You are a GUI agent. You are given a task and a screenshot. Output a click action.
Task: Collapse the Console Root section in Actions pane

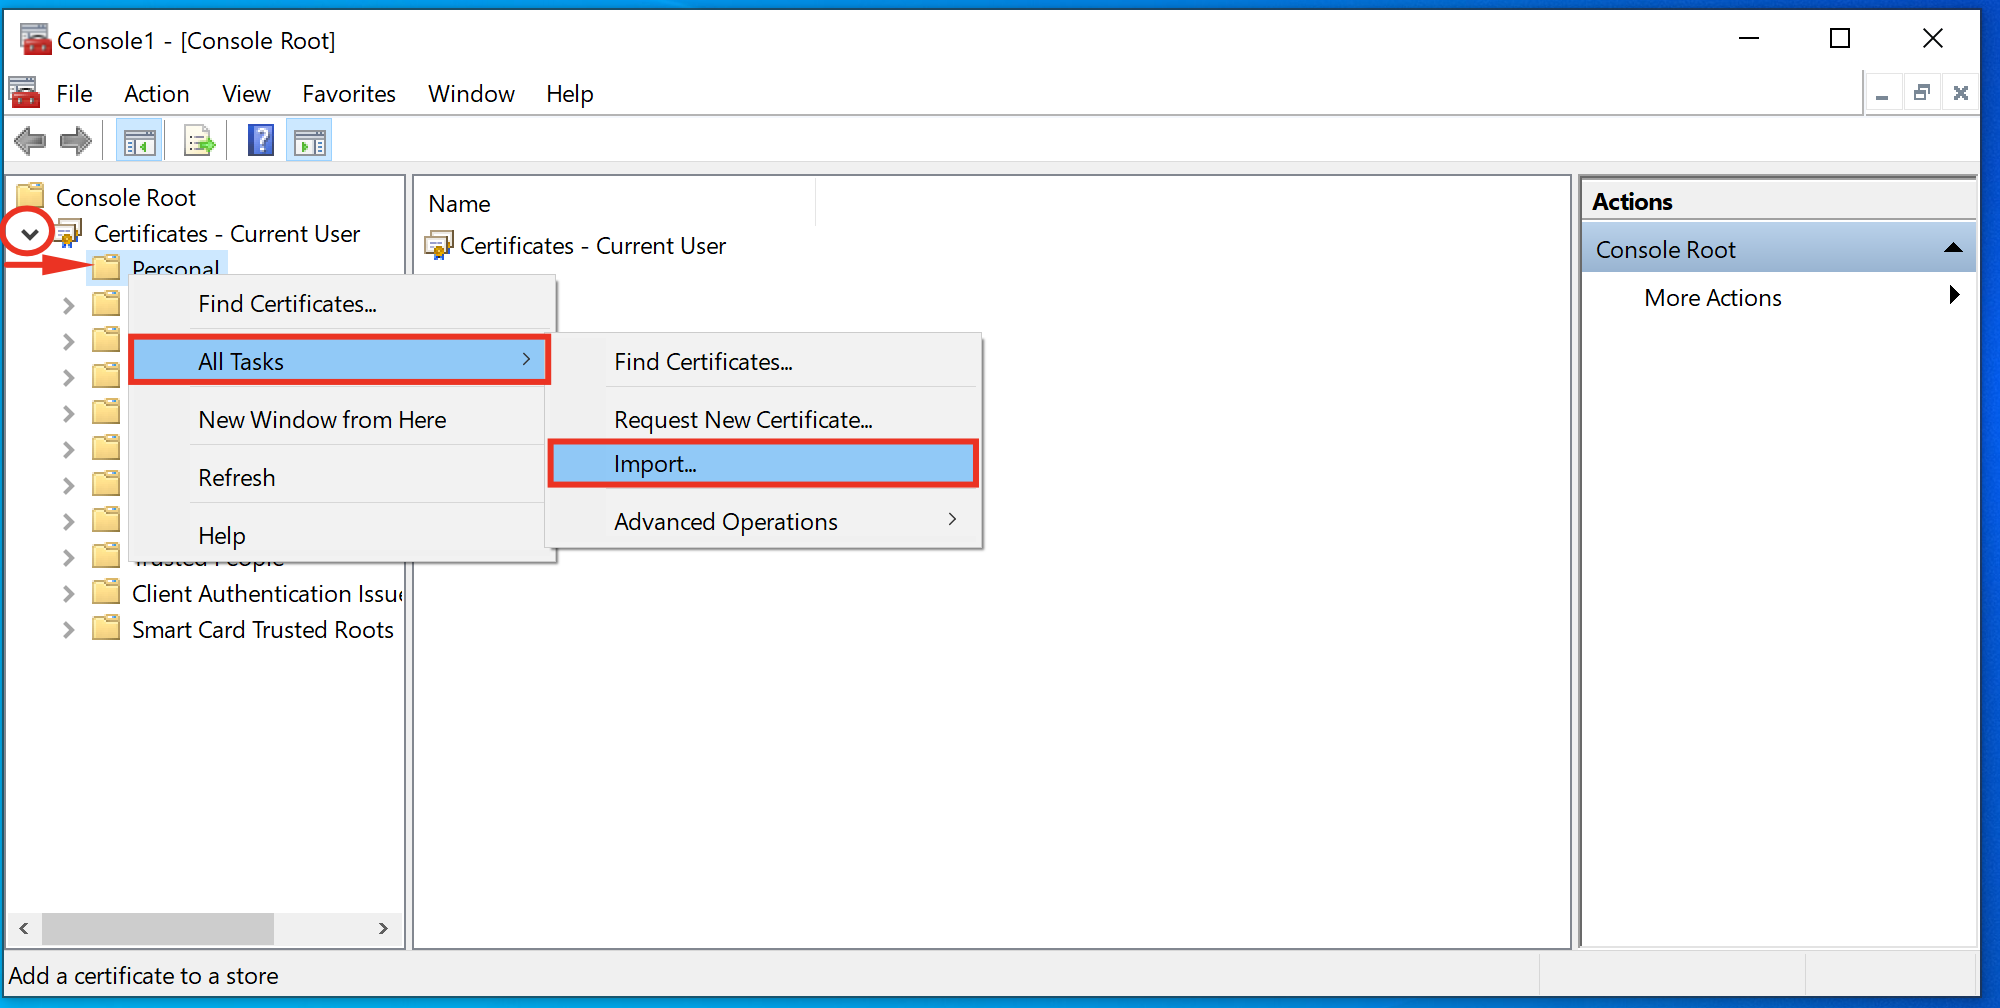pos(1952,249)
